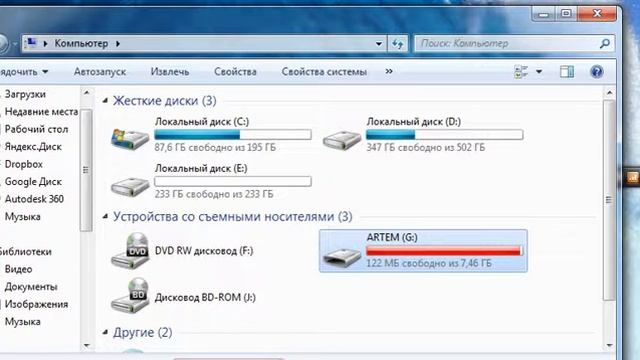Collapse the Другие group
Viewport: 640px width, 360px height.
point(105,332)
